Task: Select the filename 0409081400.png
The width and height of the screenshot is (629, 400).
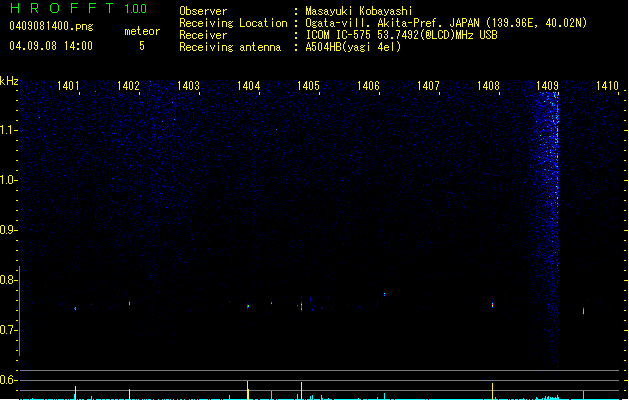Action: tap(51, 26)
